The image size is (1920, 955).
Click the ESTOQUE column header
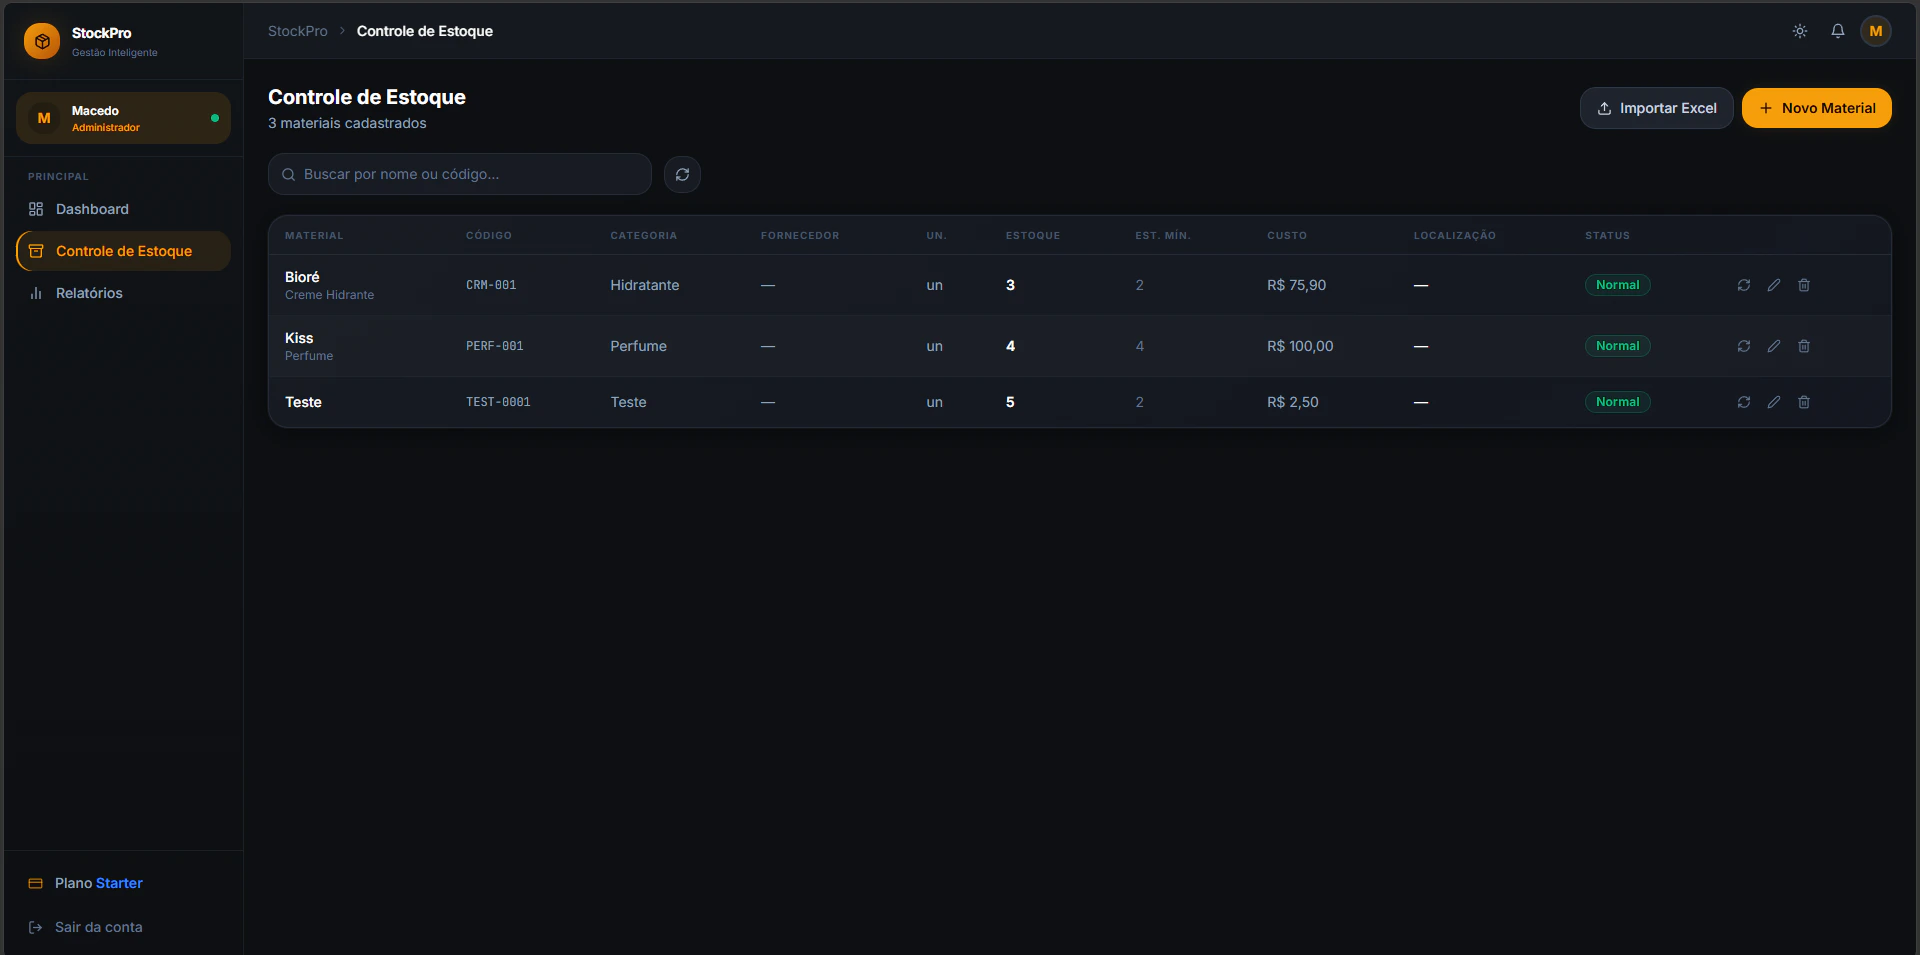[x=1033, y=236]
